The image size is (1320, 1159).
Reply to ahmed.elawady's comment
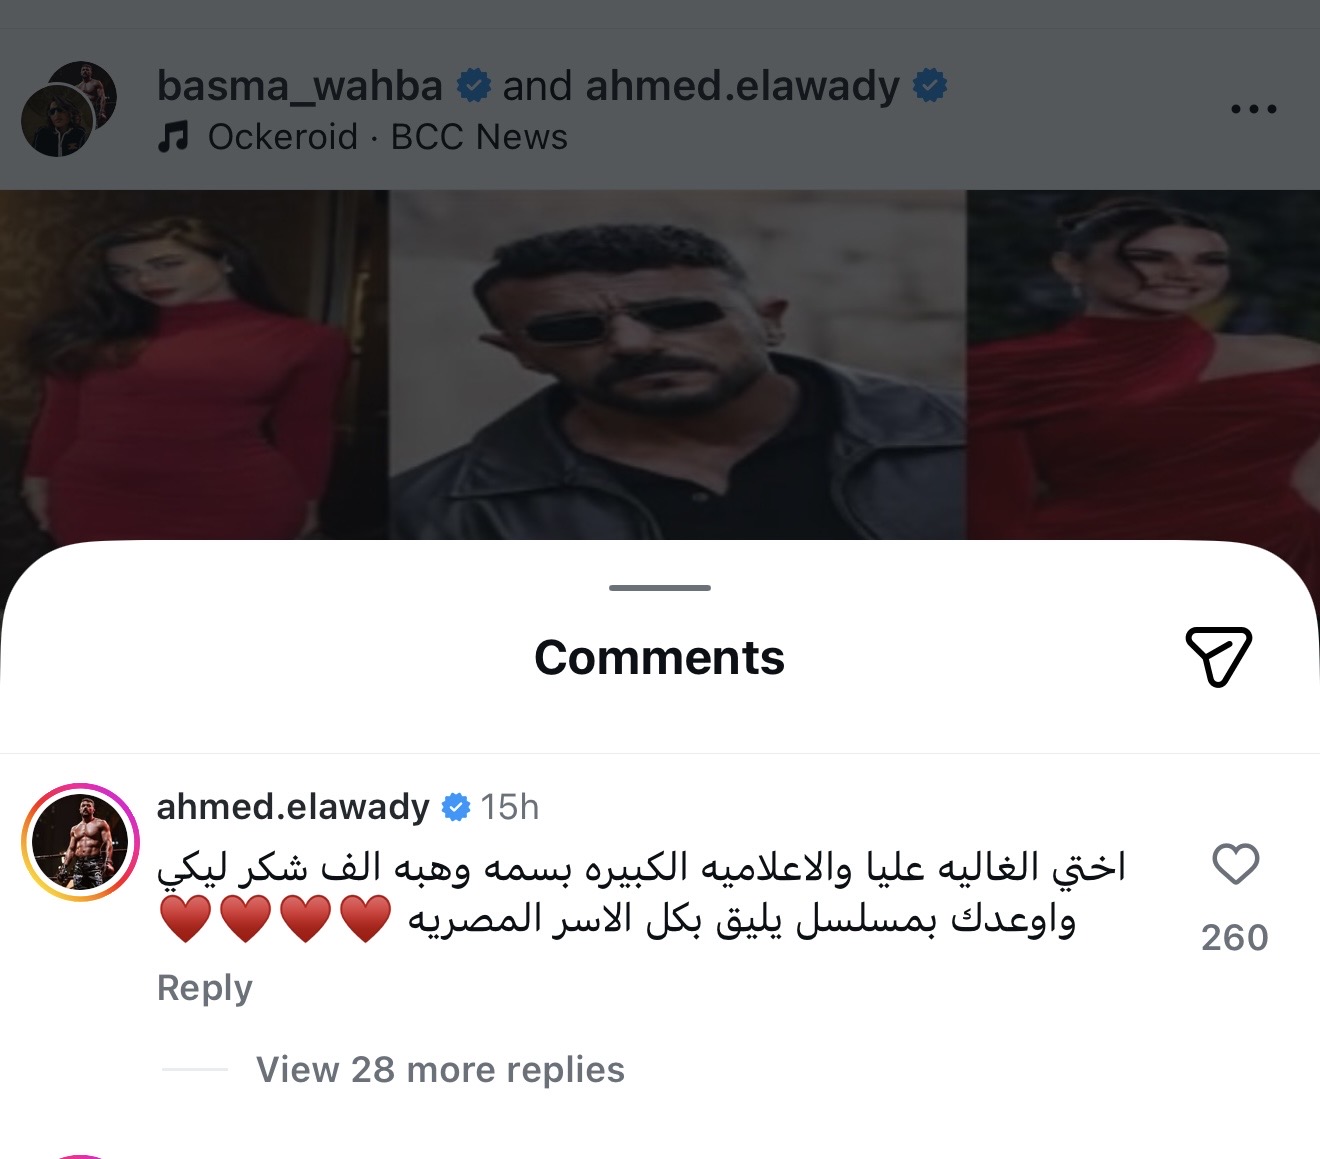tap(205, 988)
